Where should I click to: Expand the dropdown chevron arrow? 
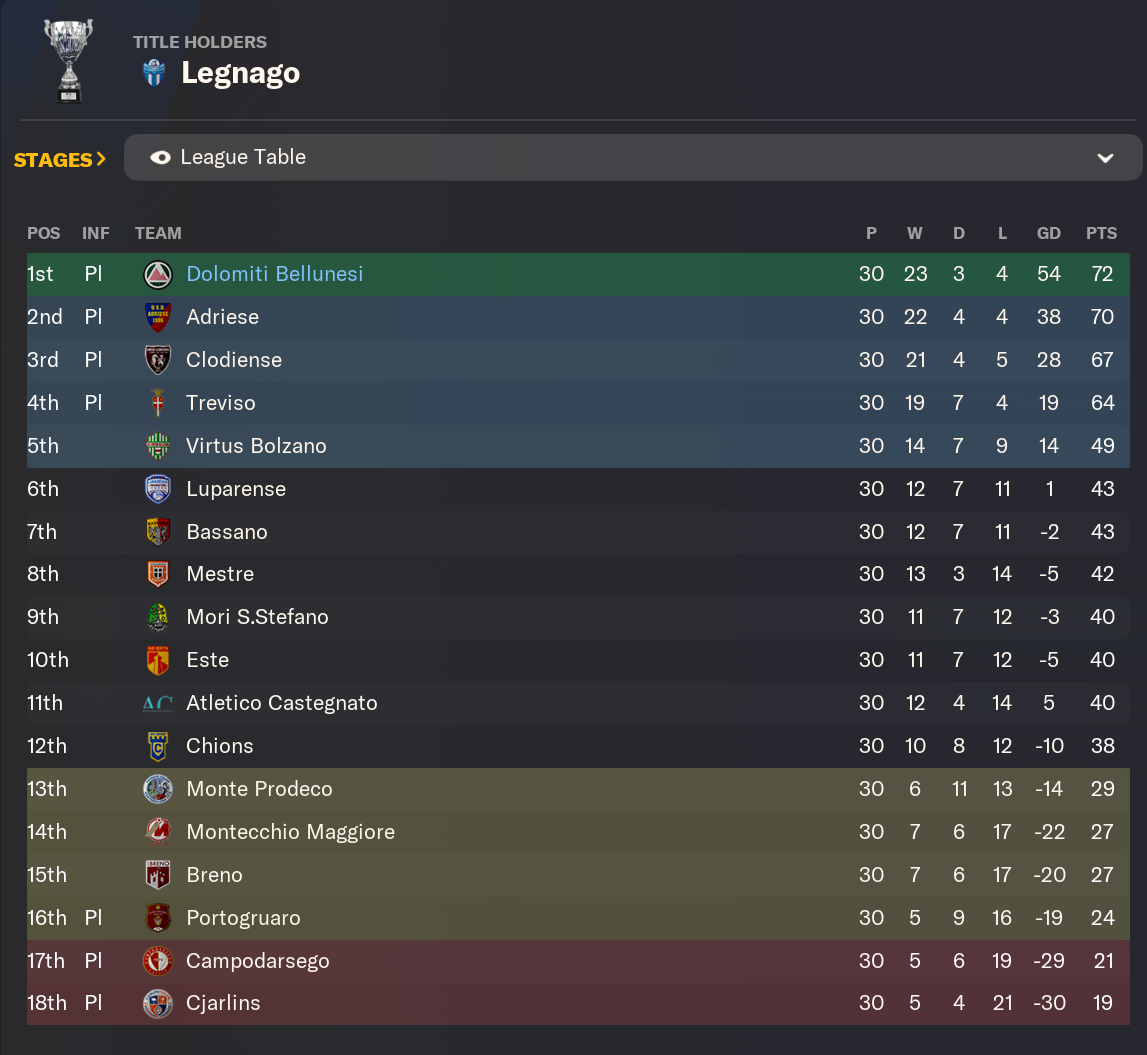(x=1105, y=158)
